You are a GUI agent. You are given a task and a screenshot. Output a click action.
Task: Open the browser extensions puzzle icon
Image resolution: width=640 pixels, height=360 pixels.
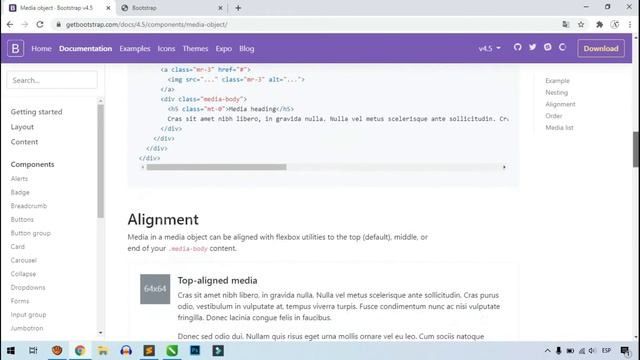pyautogui.click(x=599, y=24)
